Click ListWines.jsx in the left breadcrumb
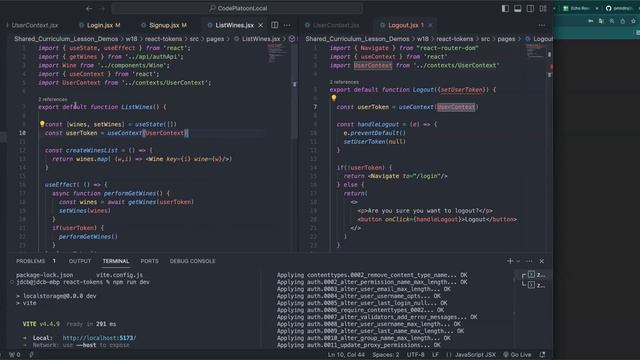 pos(261,39)
